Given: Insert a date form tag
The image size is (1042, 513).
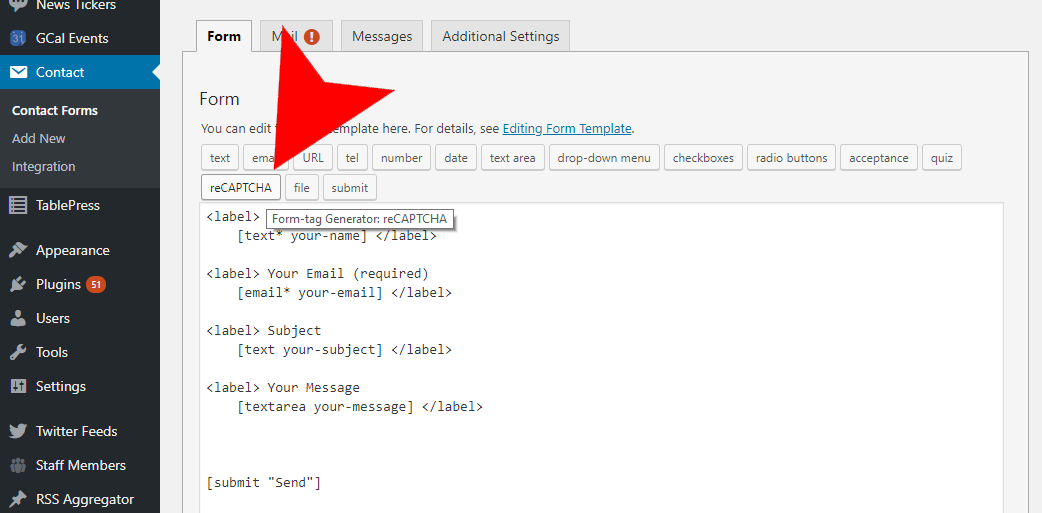Looking at the screenshot, I should coord(456,158).
